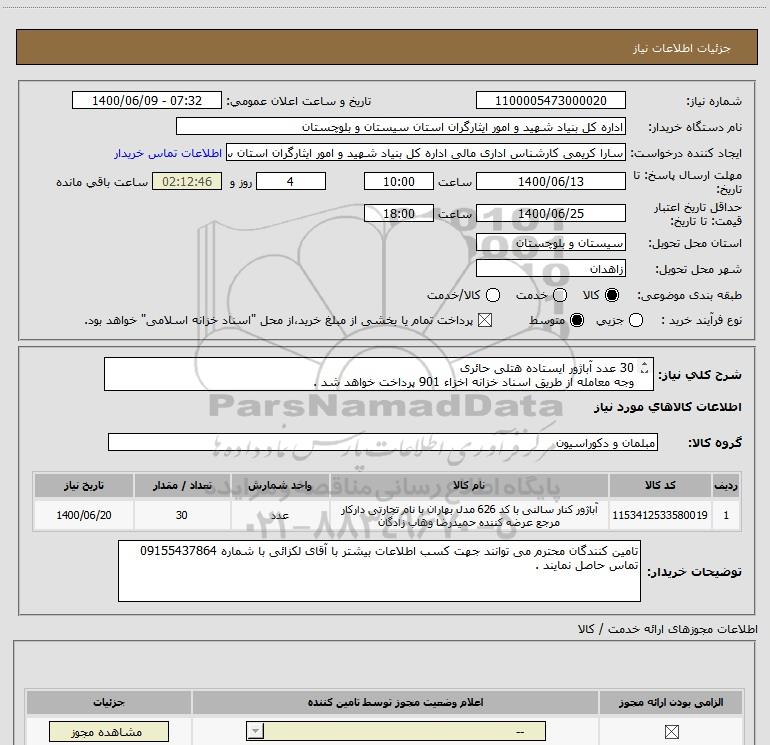770x745 pixels.
Task: Click the اطلاعات مجوزهای ارائه خدمت / کالا heading
Action: [667, 629]
